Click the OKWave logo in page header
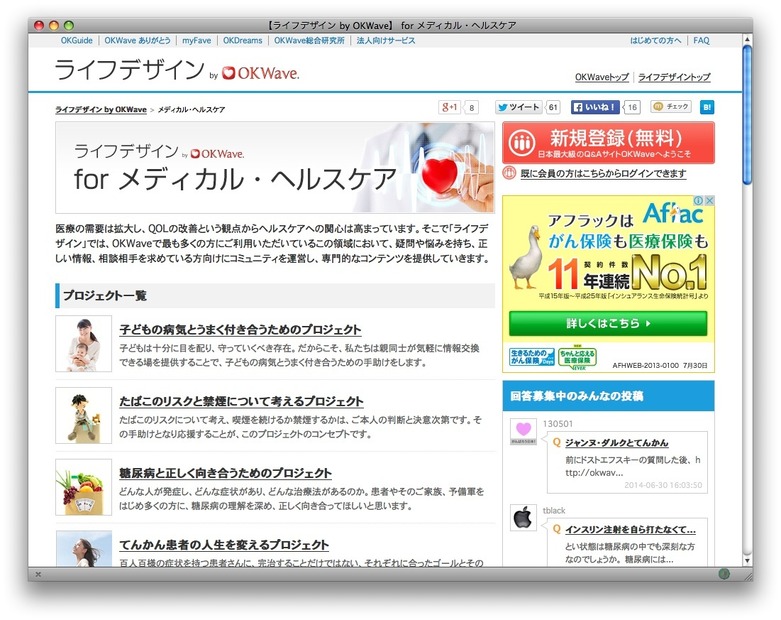Screen dimensions: 781x620 pos(260,74)
